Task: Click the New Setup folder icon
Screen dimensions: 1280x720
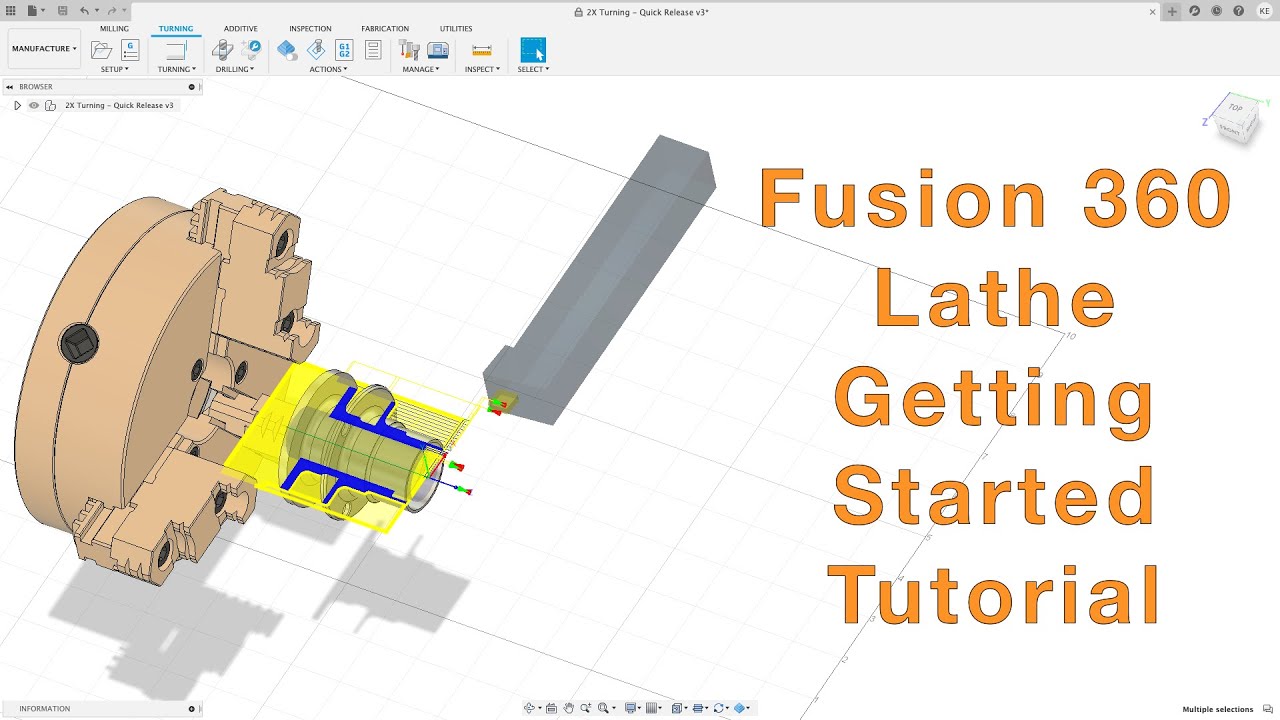Action: [x=101, y=50]
